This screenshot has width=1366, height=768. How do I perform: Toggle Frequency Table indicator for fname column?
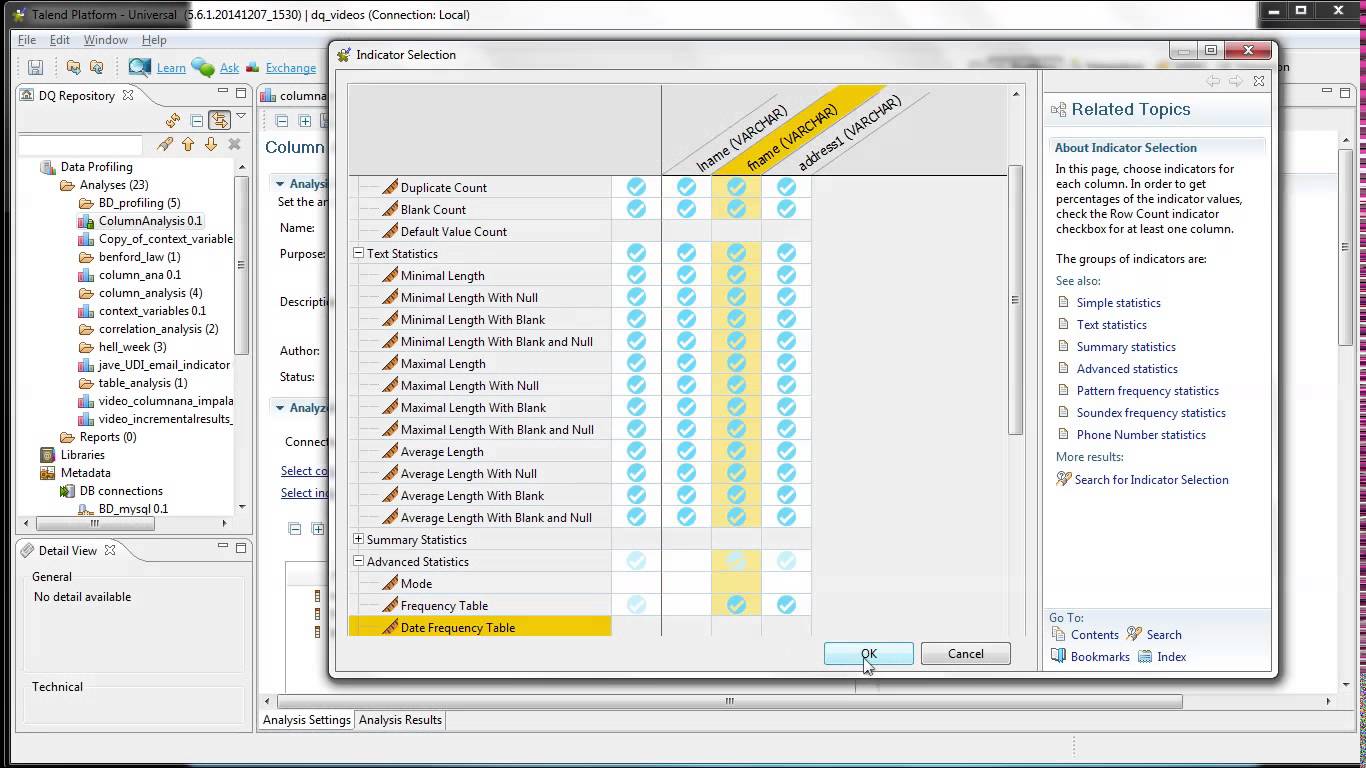pos(736,605)
